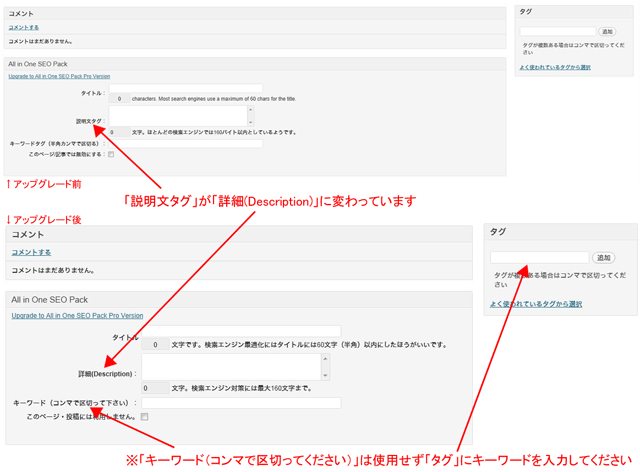Click 追加 button in upper タグ panel
The width and height of the screenshot is (640, 472).
[x=607, y=31]
